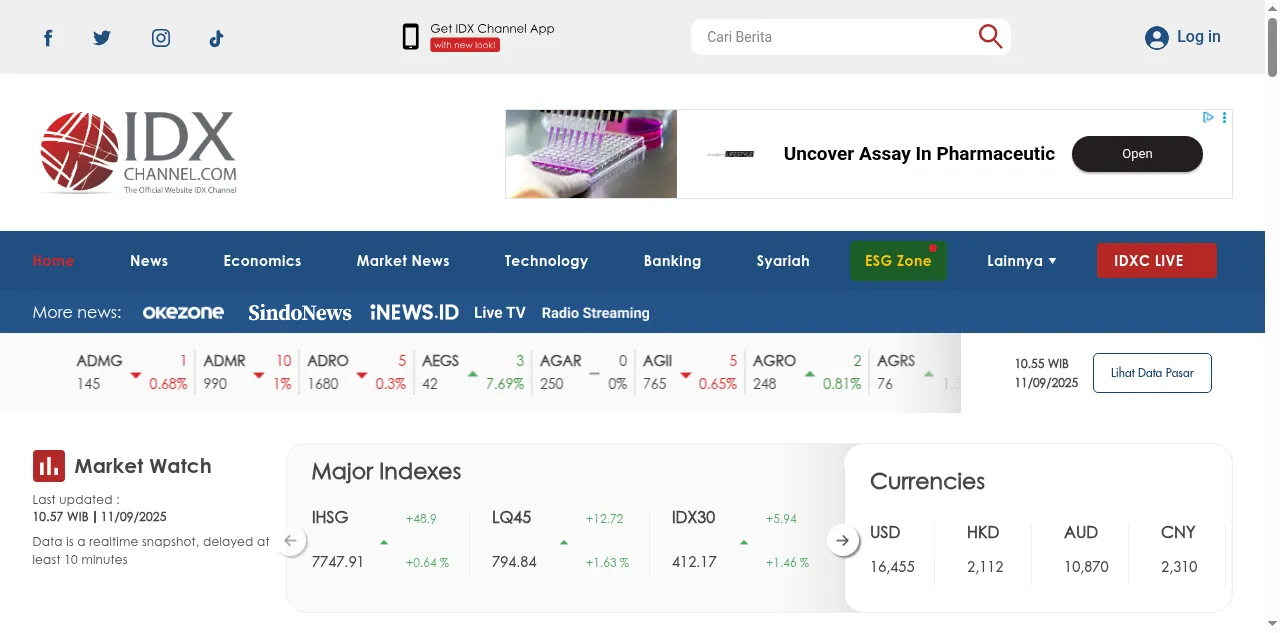Viewport: 1280px width, 633px height.
Task: Click the left arrow in Major Indexes
Action: (x=290, y=541)
